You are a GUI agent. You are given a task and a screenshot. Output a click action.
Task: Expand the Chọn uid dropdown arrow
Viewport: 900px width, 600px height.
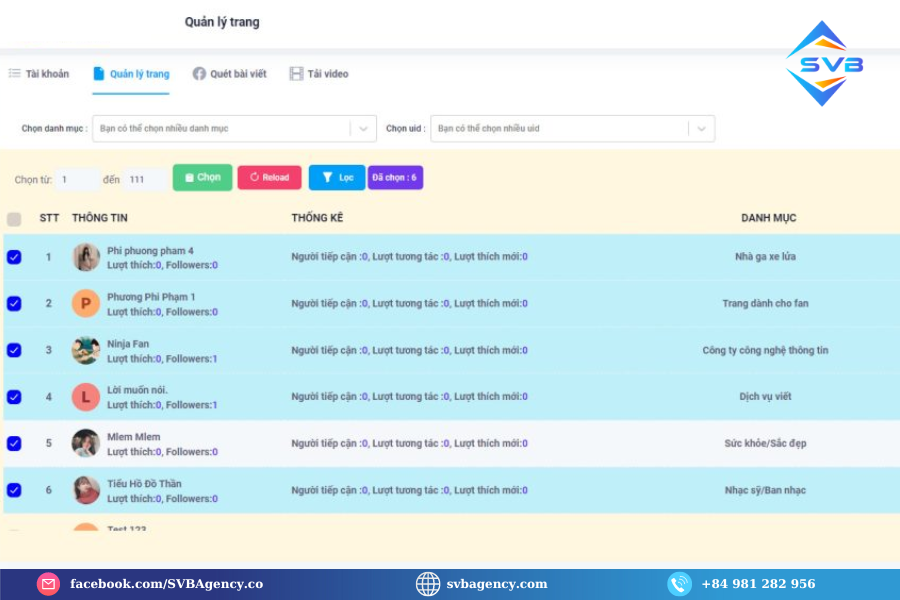[701, 129]
